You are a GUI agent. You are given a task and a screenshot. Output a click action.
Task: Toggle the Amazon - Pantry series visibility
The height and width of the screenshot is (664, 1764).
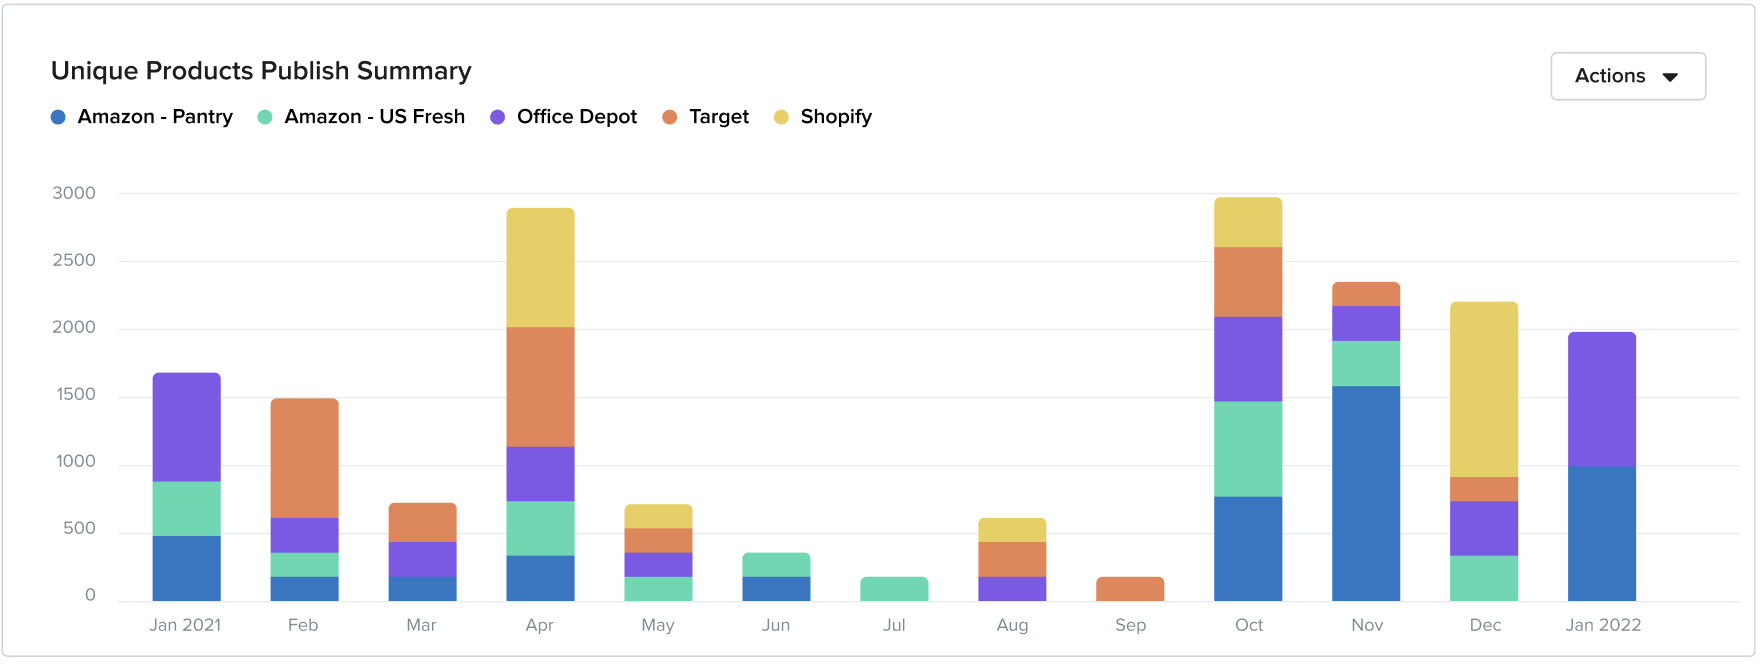(x=155, y=117)
